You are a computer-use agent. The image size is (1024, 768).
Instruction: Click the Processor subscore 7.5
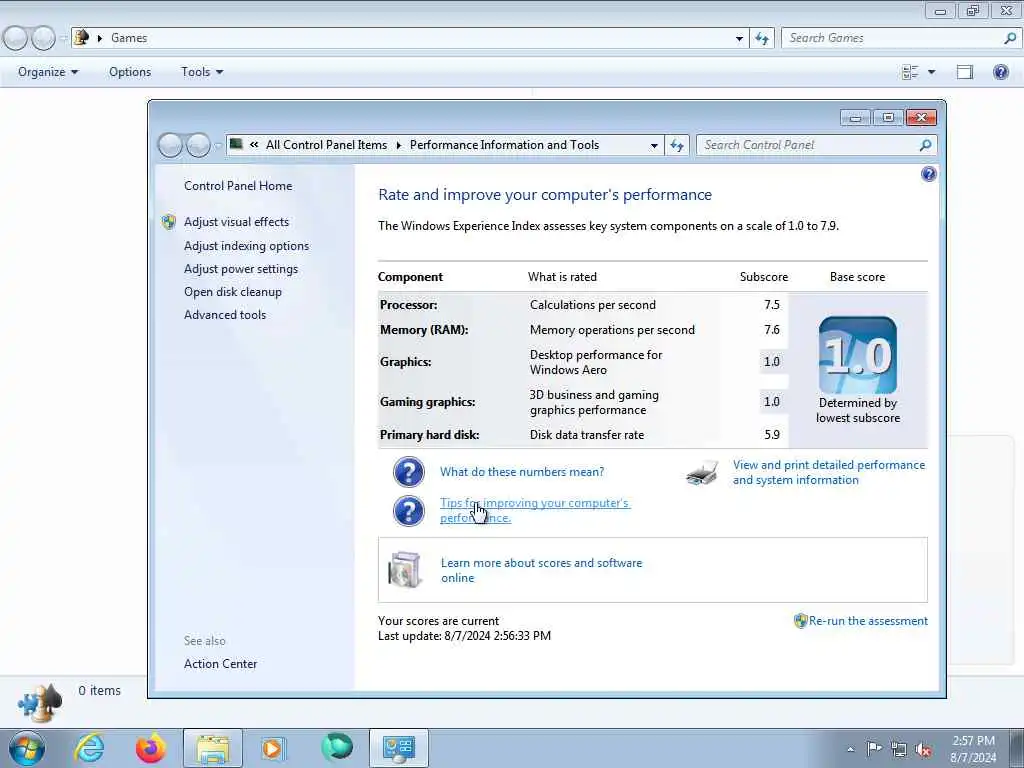[771, 305]
